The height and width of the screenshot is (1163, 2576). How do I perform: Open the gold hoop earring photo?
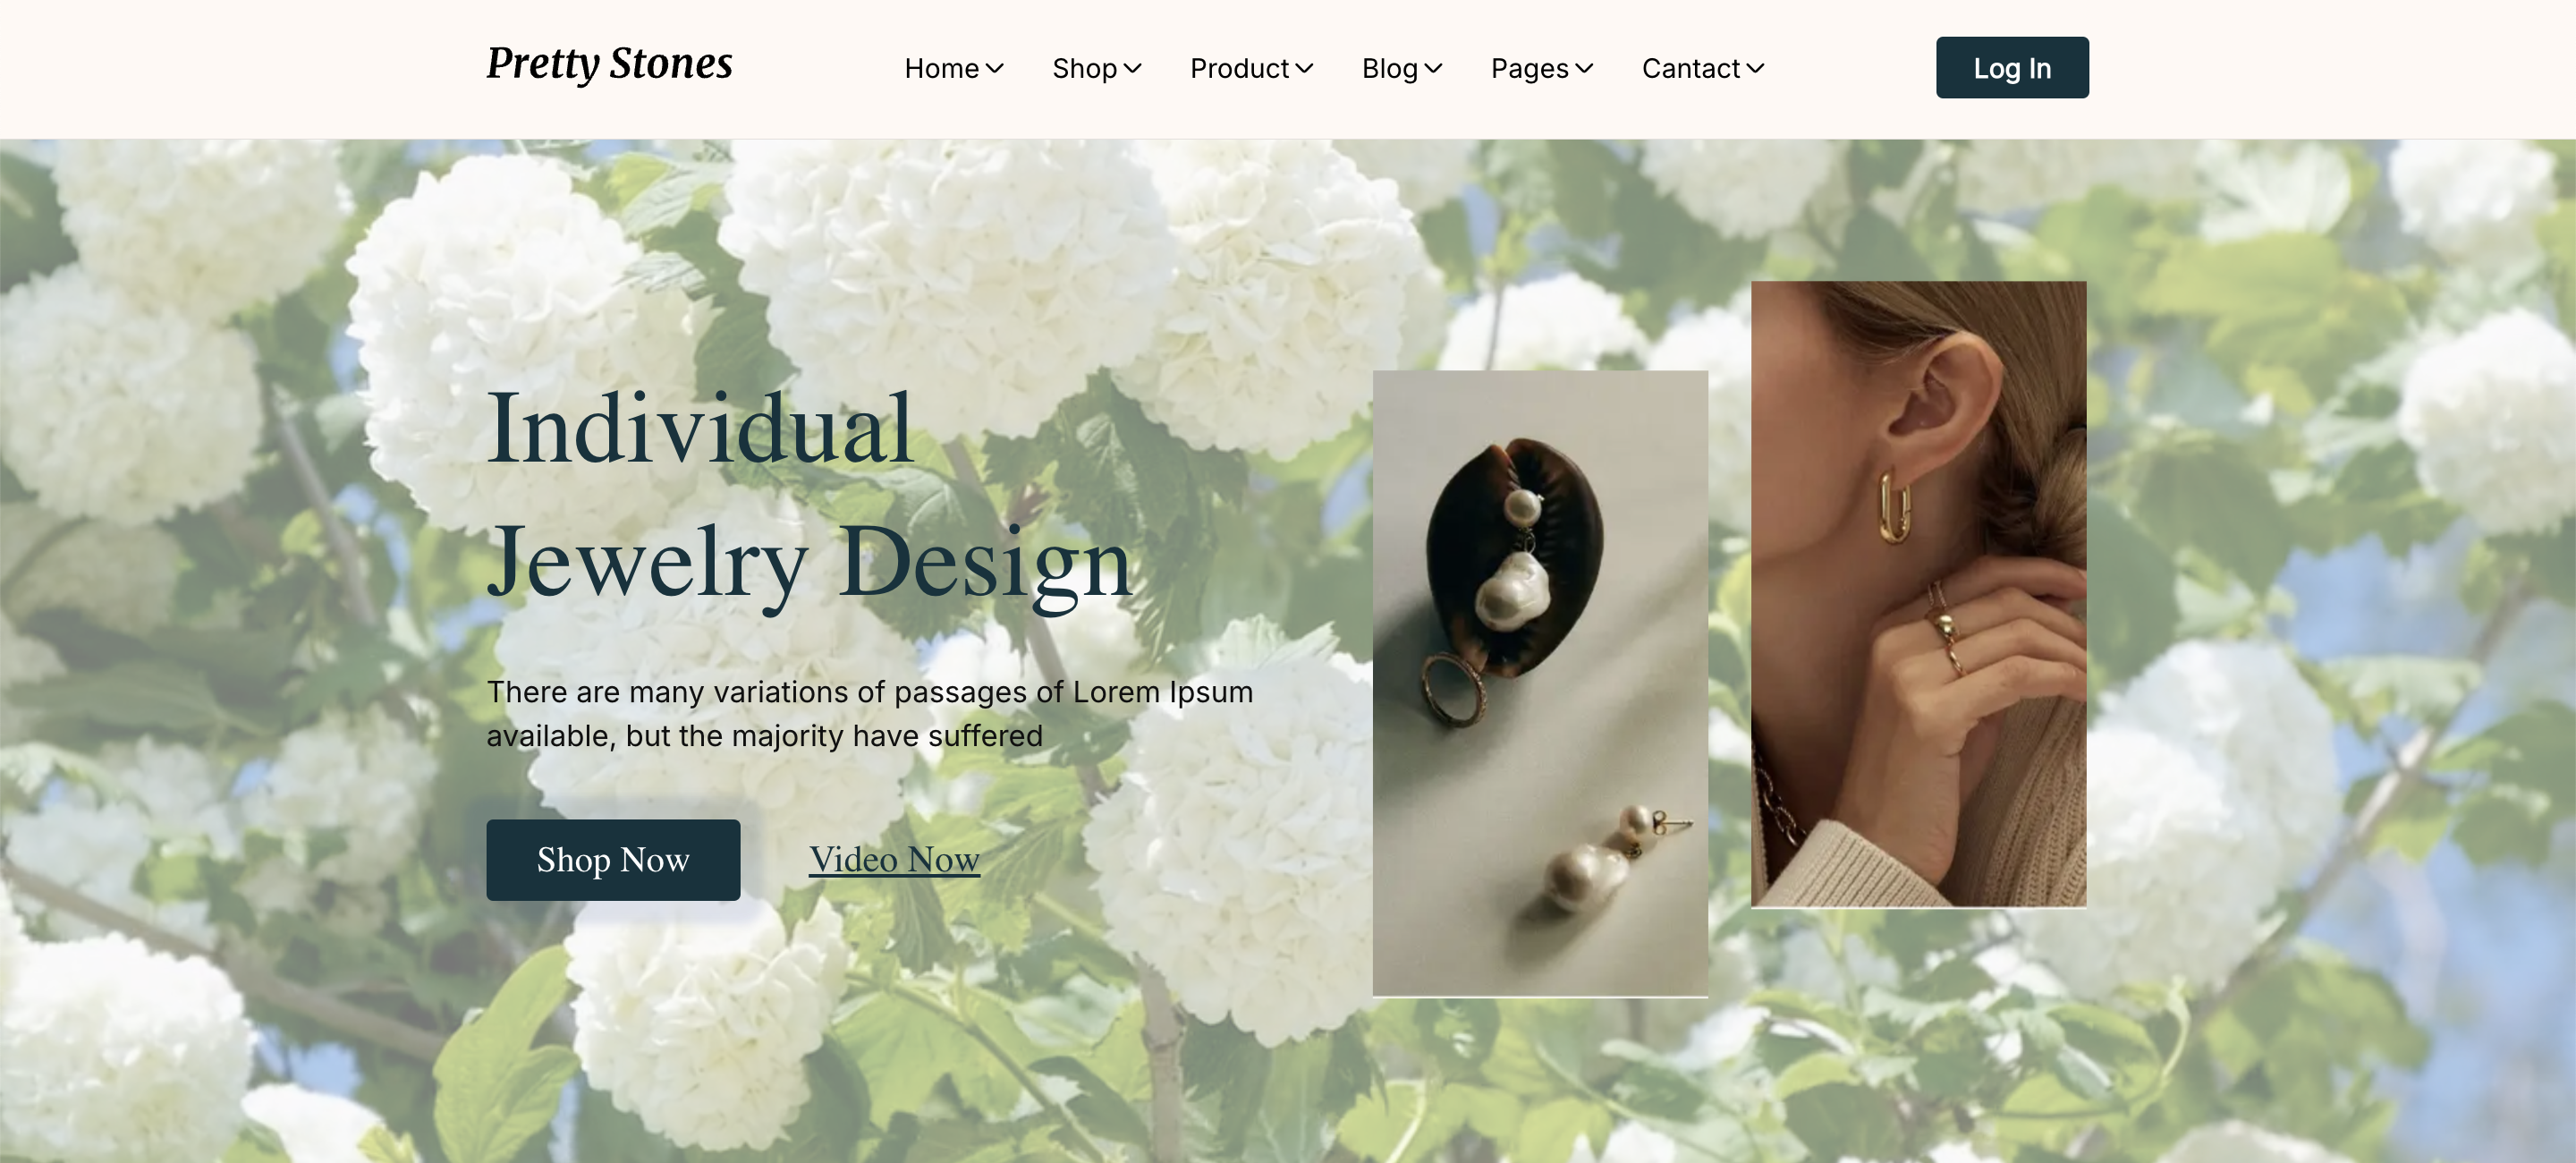(x=1918, y=594)
